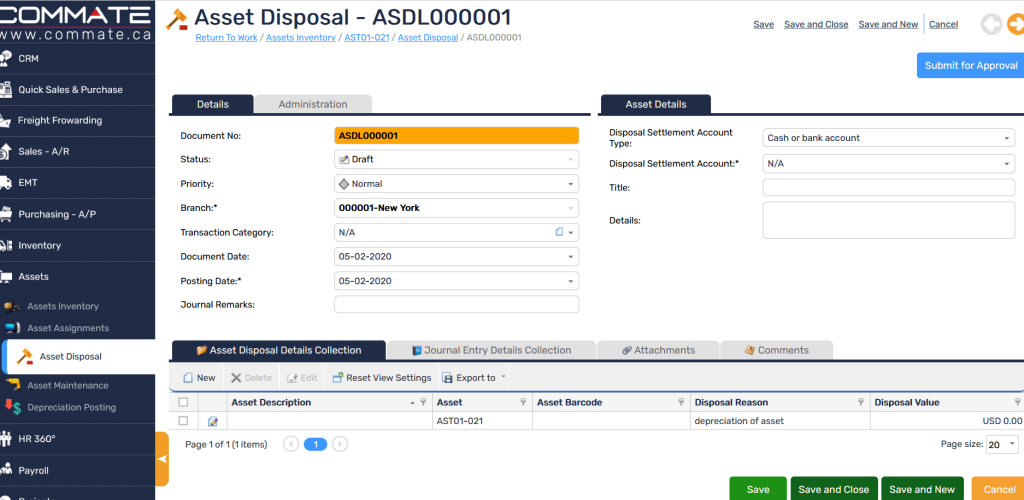Click the Submit for Approval button
1024x500 pixels.
point(970,65)
